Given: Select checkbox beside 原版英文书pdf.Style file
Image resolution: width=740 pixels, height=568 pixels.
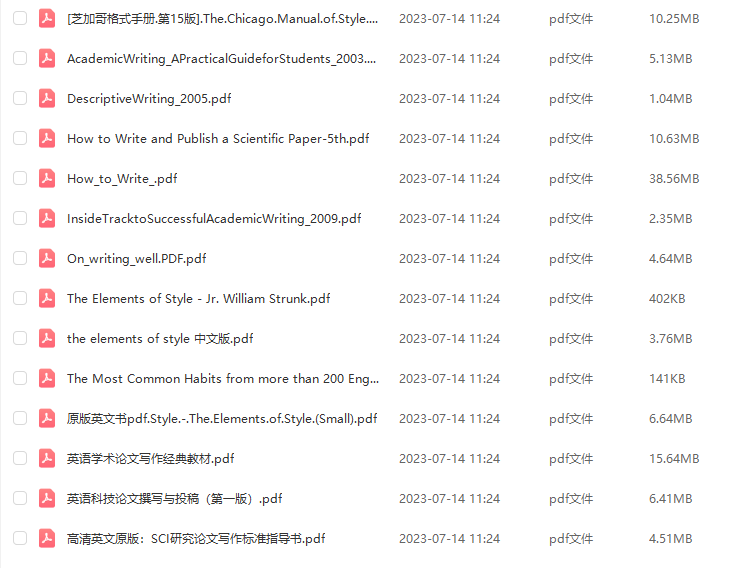Looking at the screenshot, I should pos(20,418).
